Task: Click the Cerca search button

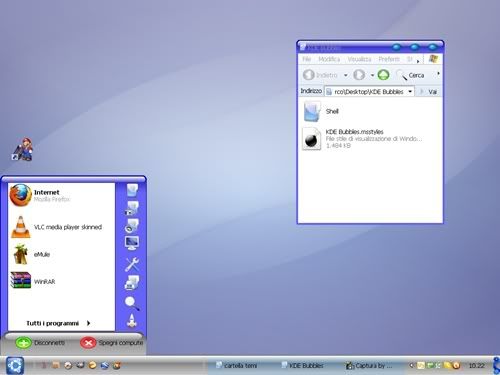Action: (411, 75)
